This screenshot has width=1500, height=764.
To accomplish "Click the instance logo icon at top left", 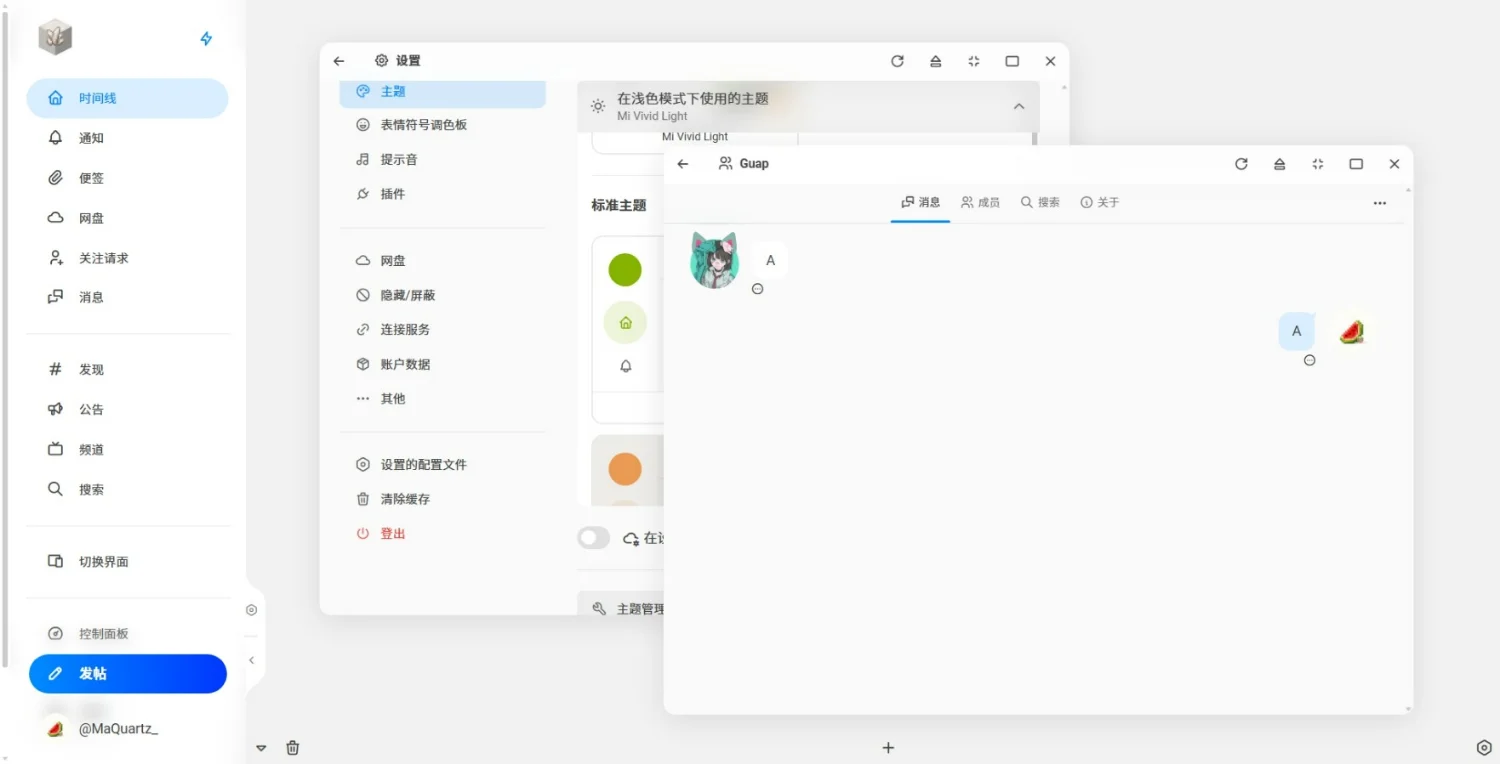I will pos(55,37).
